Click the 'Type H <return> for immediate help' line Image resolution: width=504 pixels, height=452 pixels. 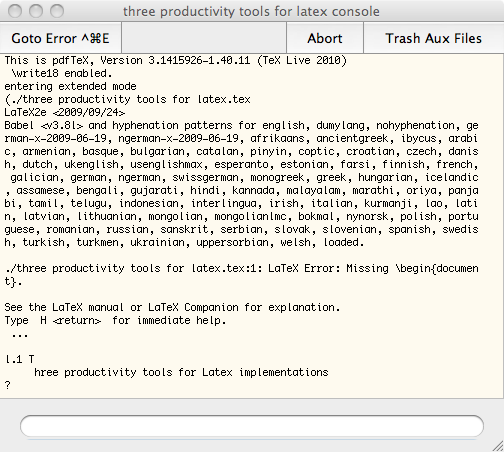(115, 320)
